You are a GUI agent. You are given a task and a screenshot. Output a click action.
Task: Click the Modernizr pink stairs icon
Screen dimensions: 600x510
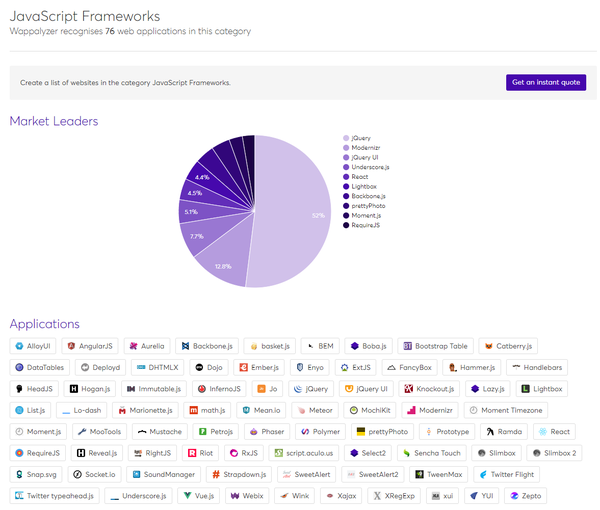pos(411,410)
